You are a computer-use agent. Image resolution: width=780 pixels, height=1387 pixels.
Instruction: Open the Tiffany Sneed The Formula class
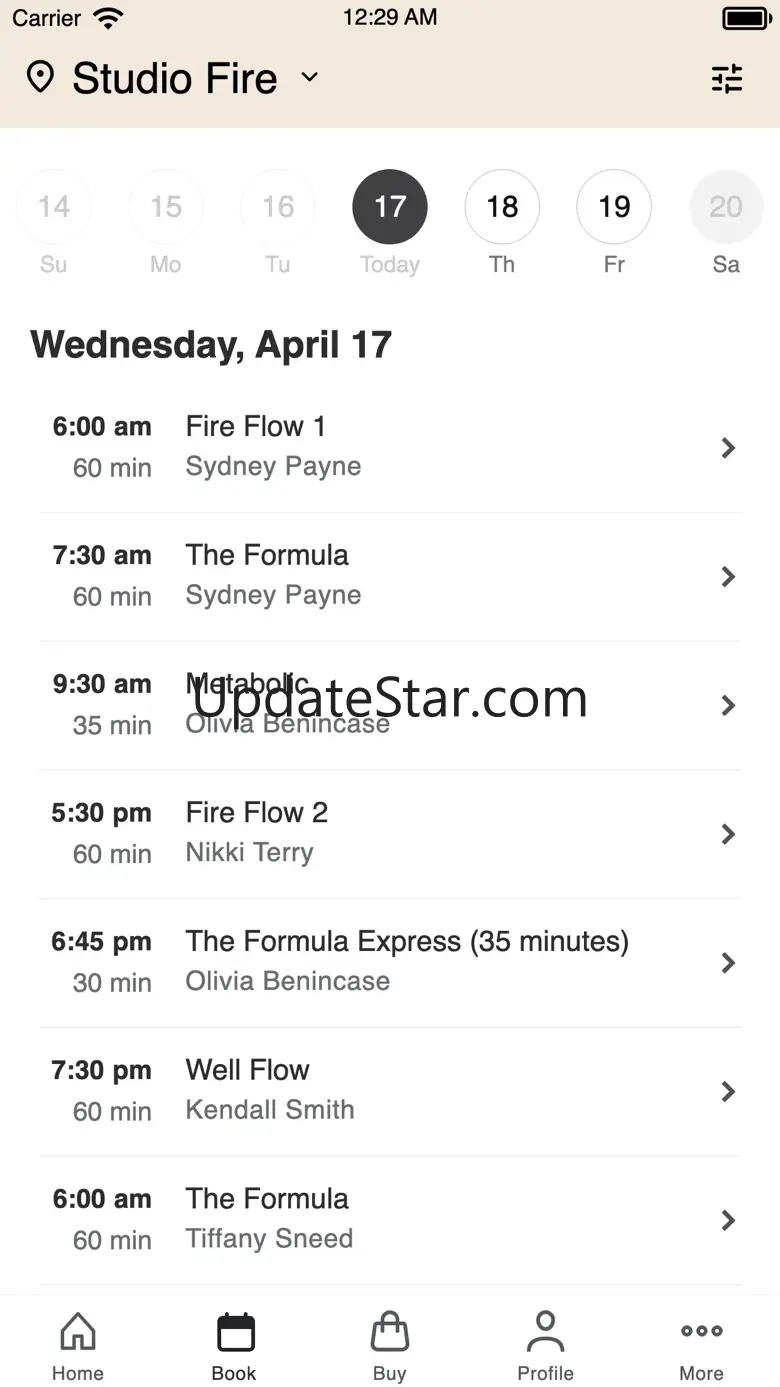tap(390, 1220)
